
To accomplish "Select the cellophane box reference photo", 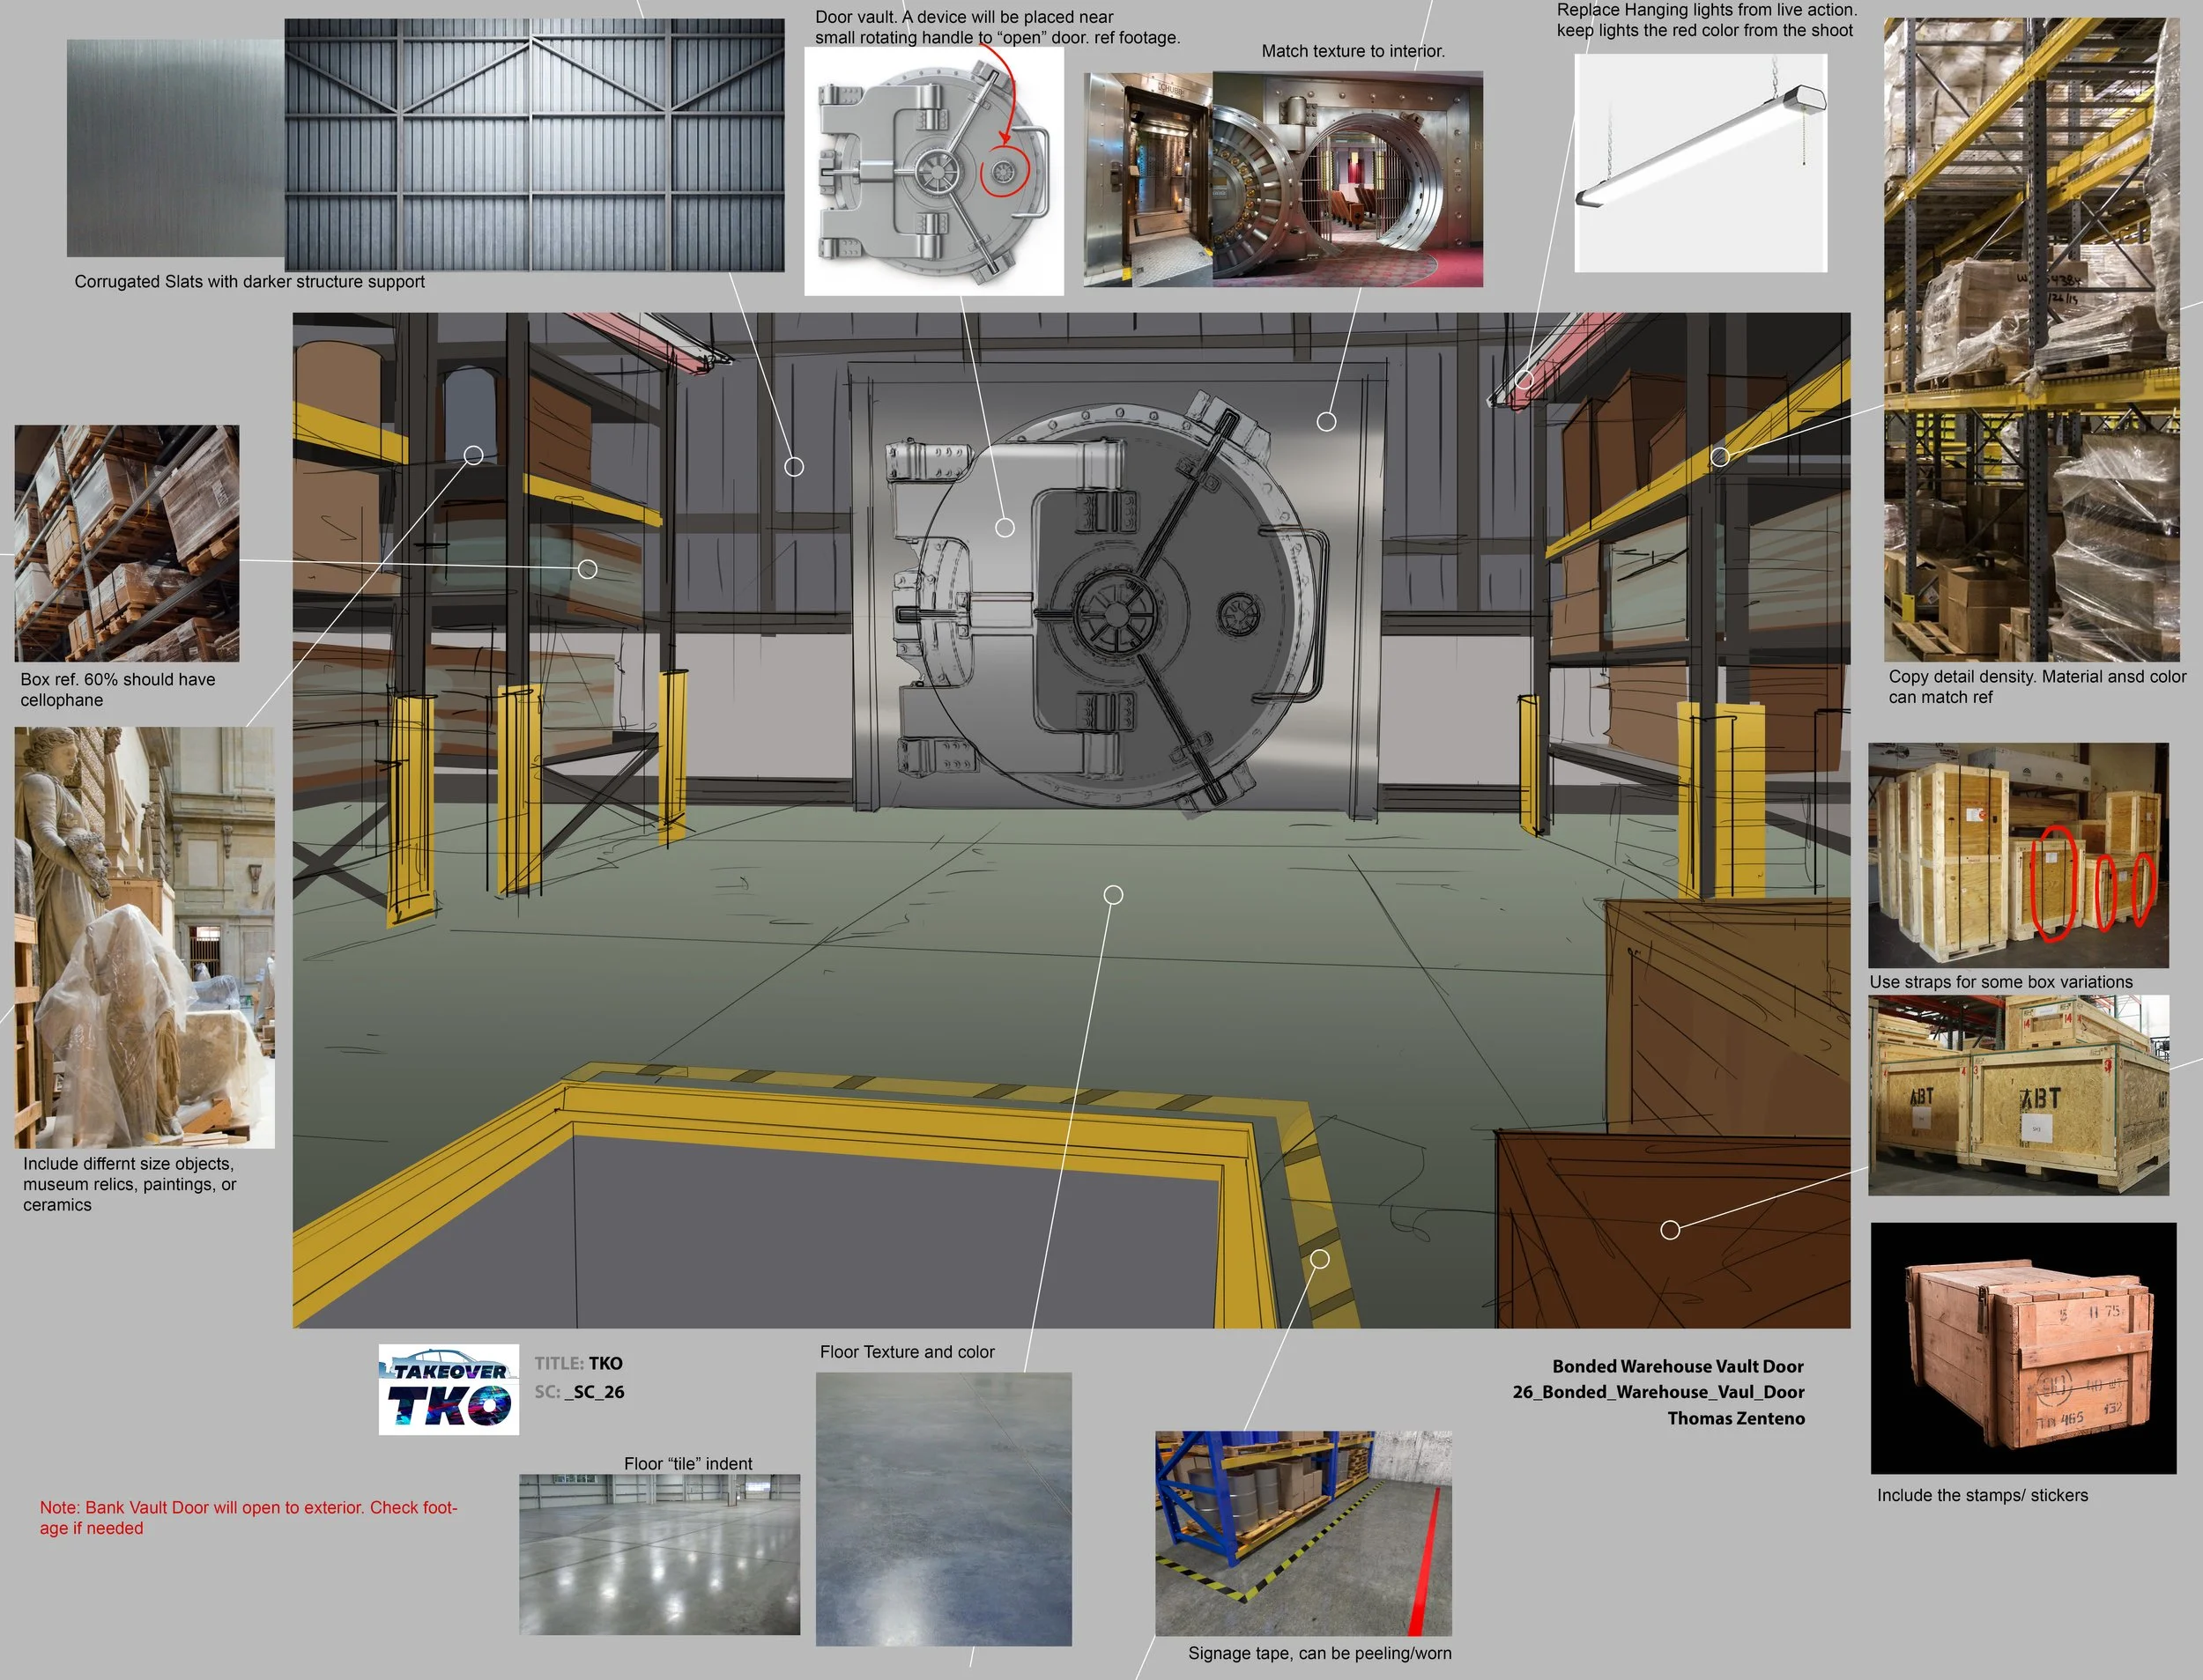I will tap(127, 543).
